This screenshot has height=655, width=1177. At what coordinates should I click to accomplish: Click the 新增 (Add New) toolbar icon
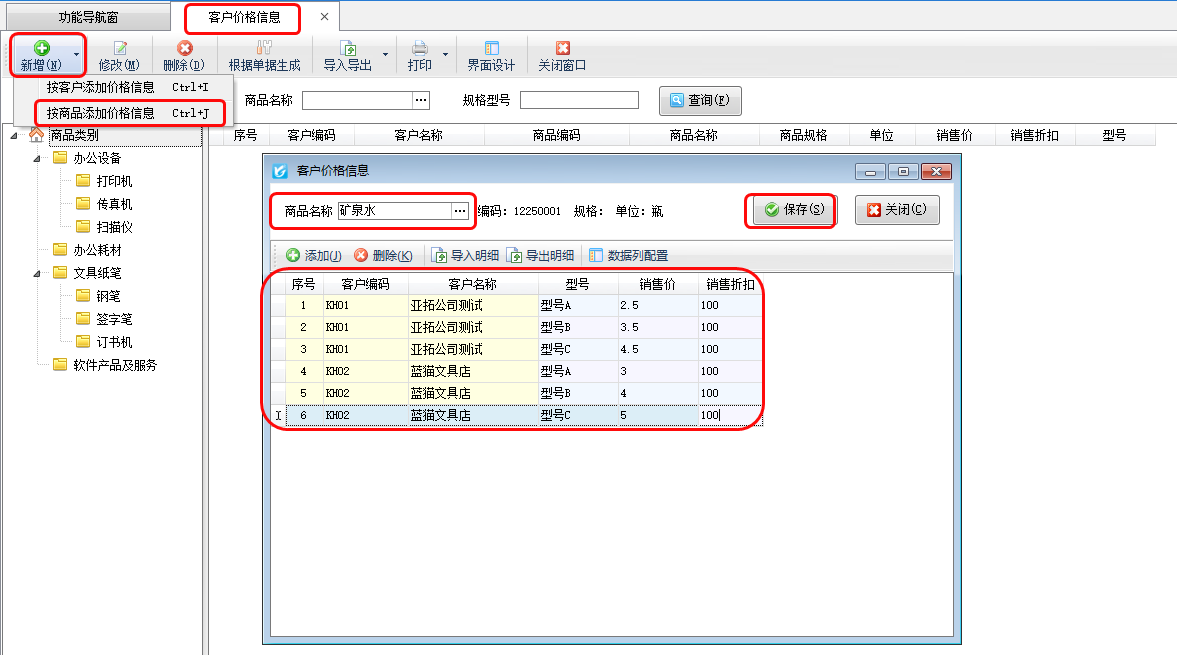[x=41, y=48]
